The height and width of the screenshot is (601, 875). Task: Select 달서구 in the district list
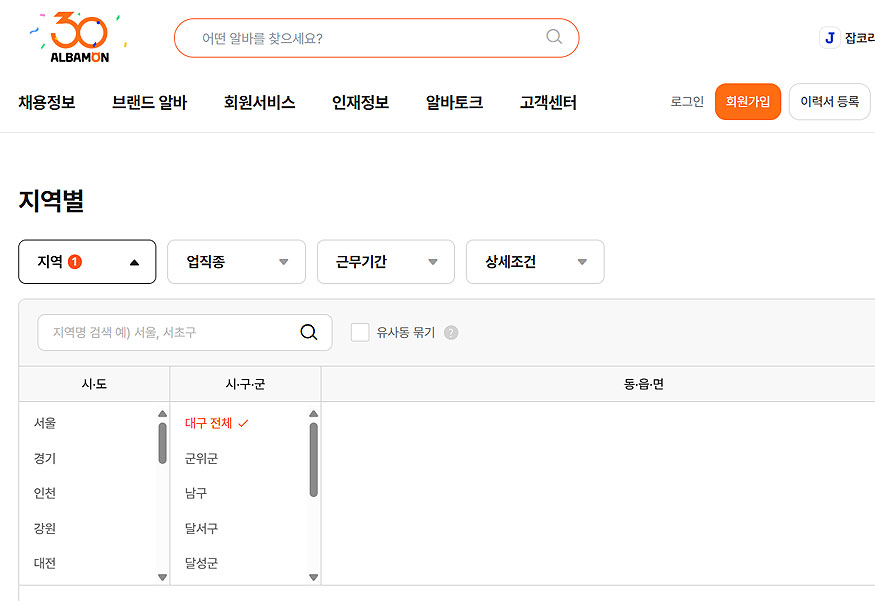pyautogui.click(x=201, y=528)
